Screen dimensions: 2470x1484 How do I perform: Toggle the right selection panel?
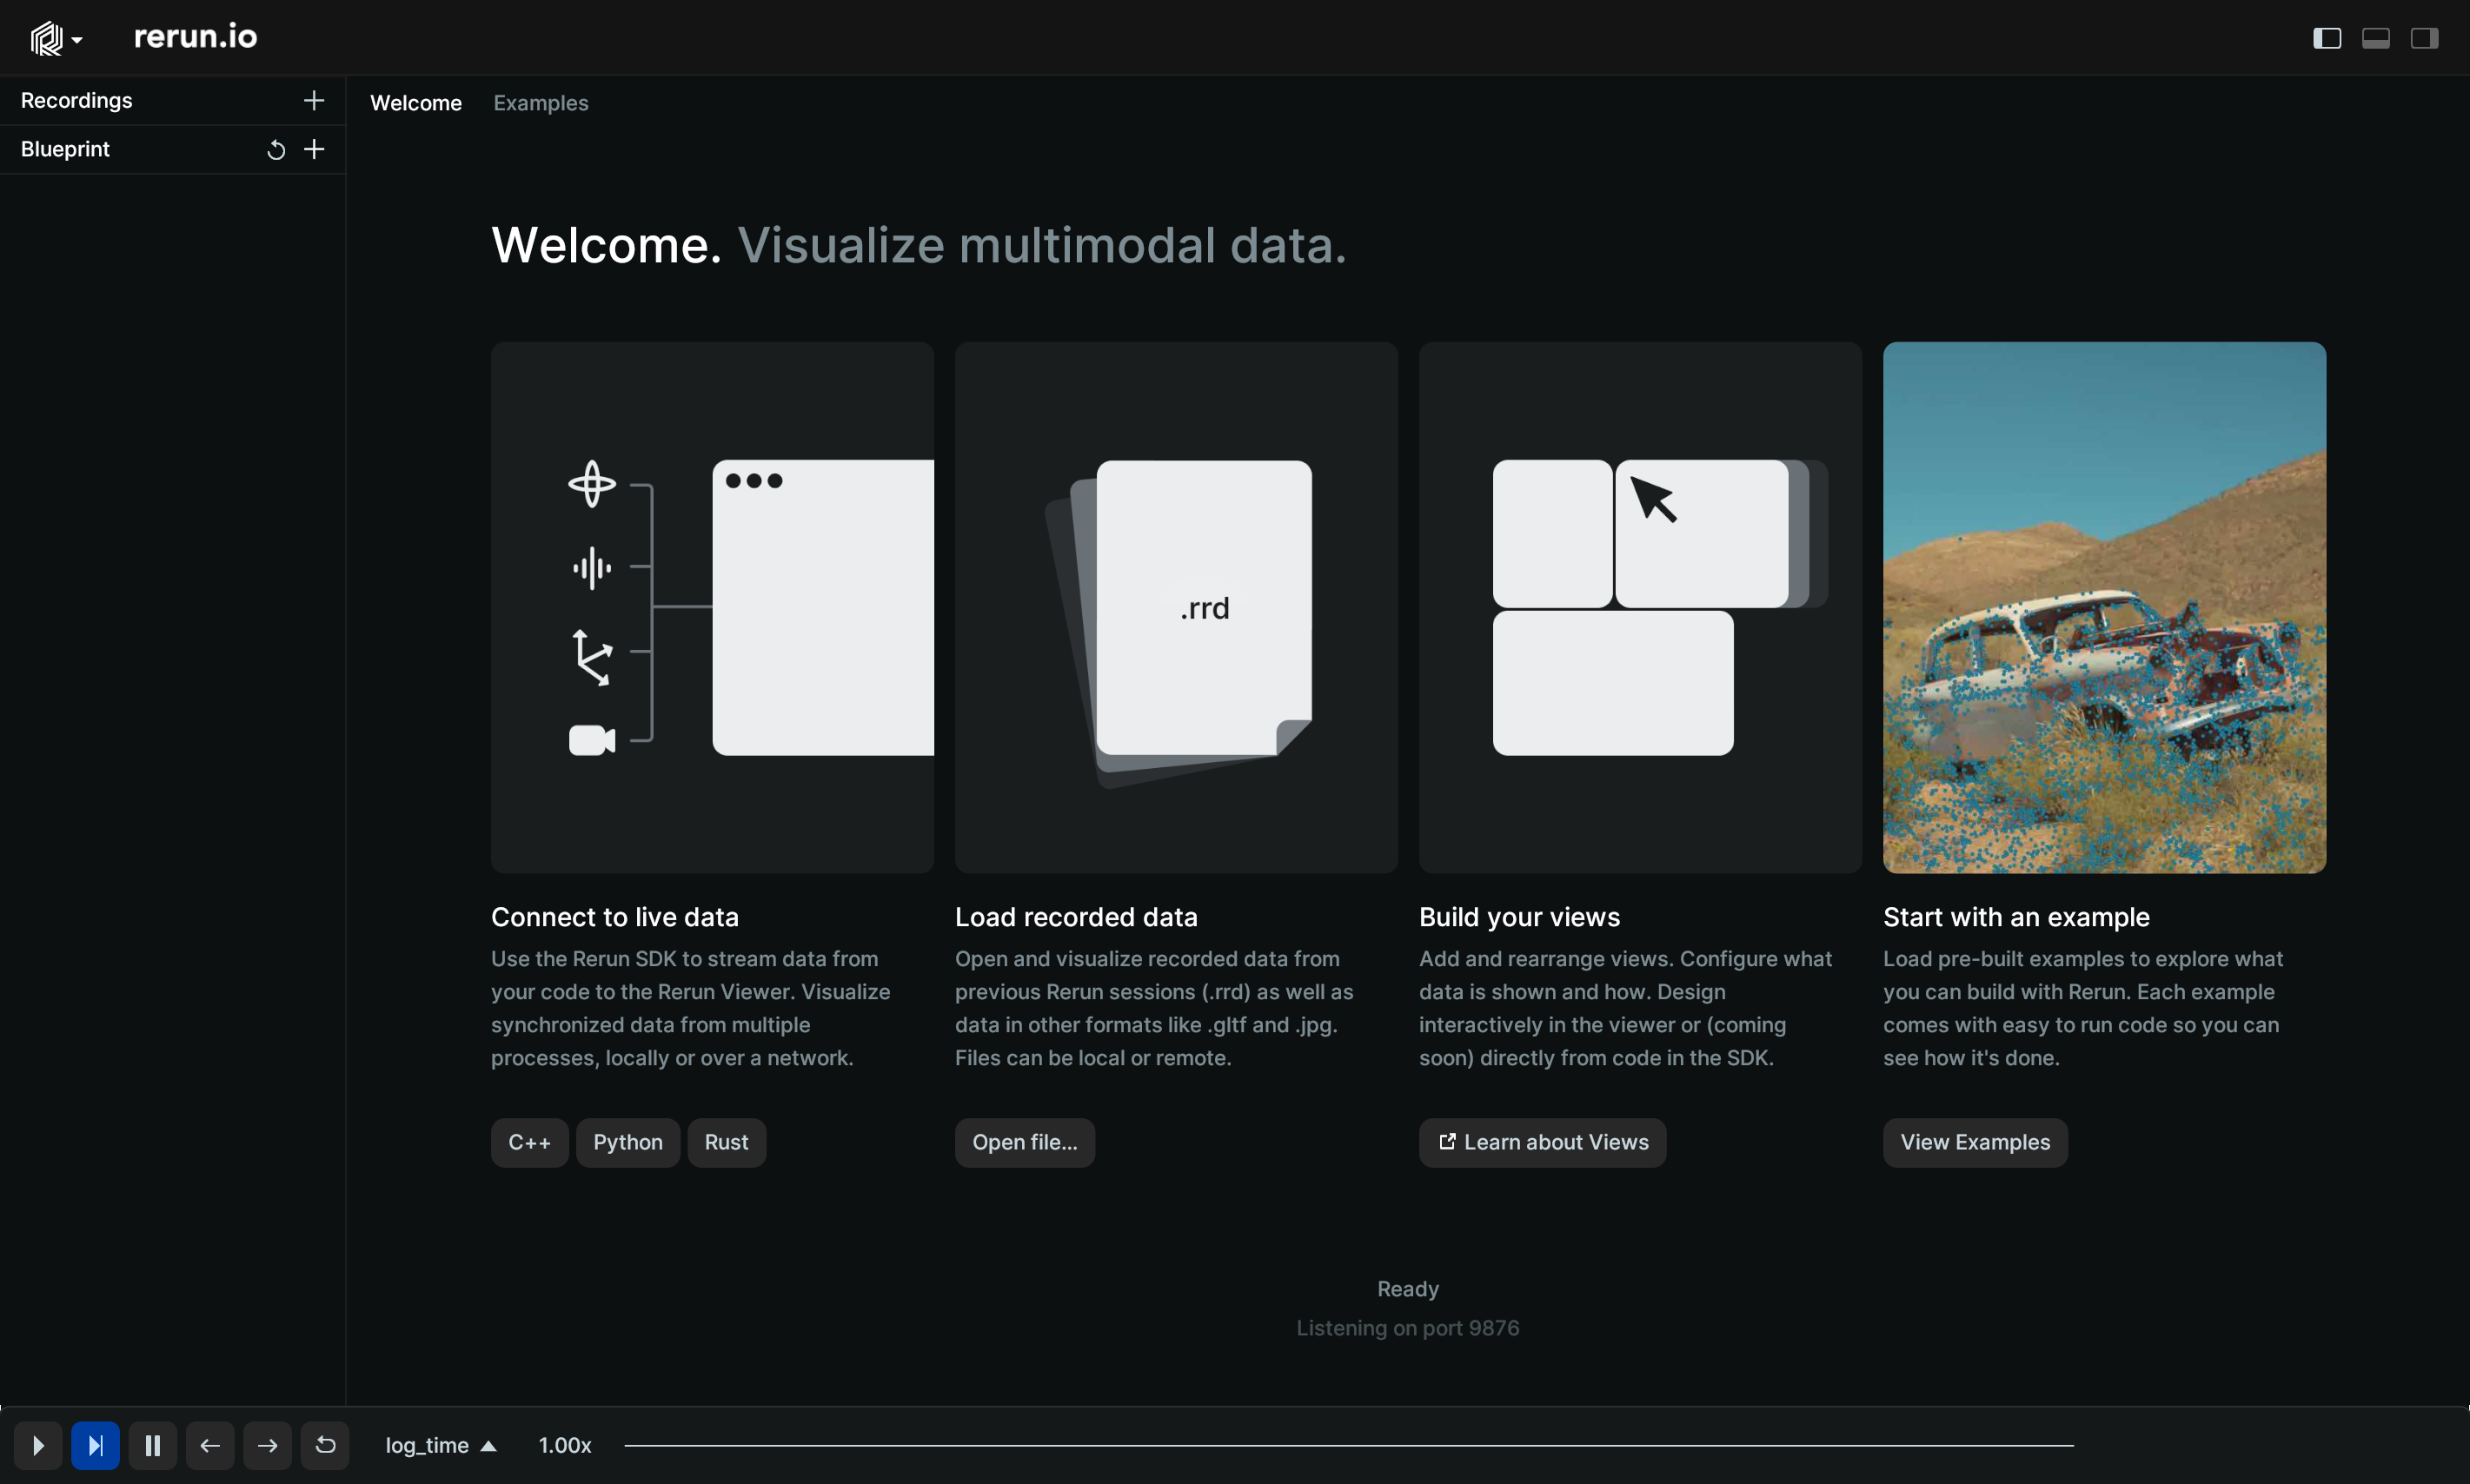coord(2424,38)
